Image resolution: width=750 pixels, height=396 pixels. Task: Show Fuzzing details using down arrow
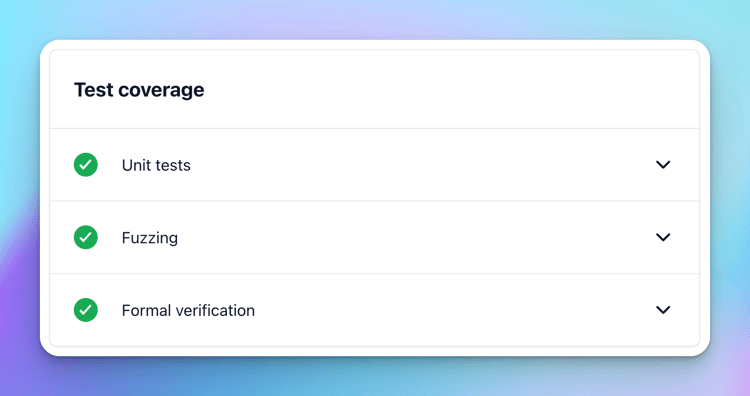(x=663, y=237)
